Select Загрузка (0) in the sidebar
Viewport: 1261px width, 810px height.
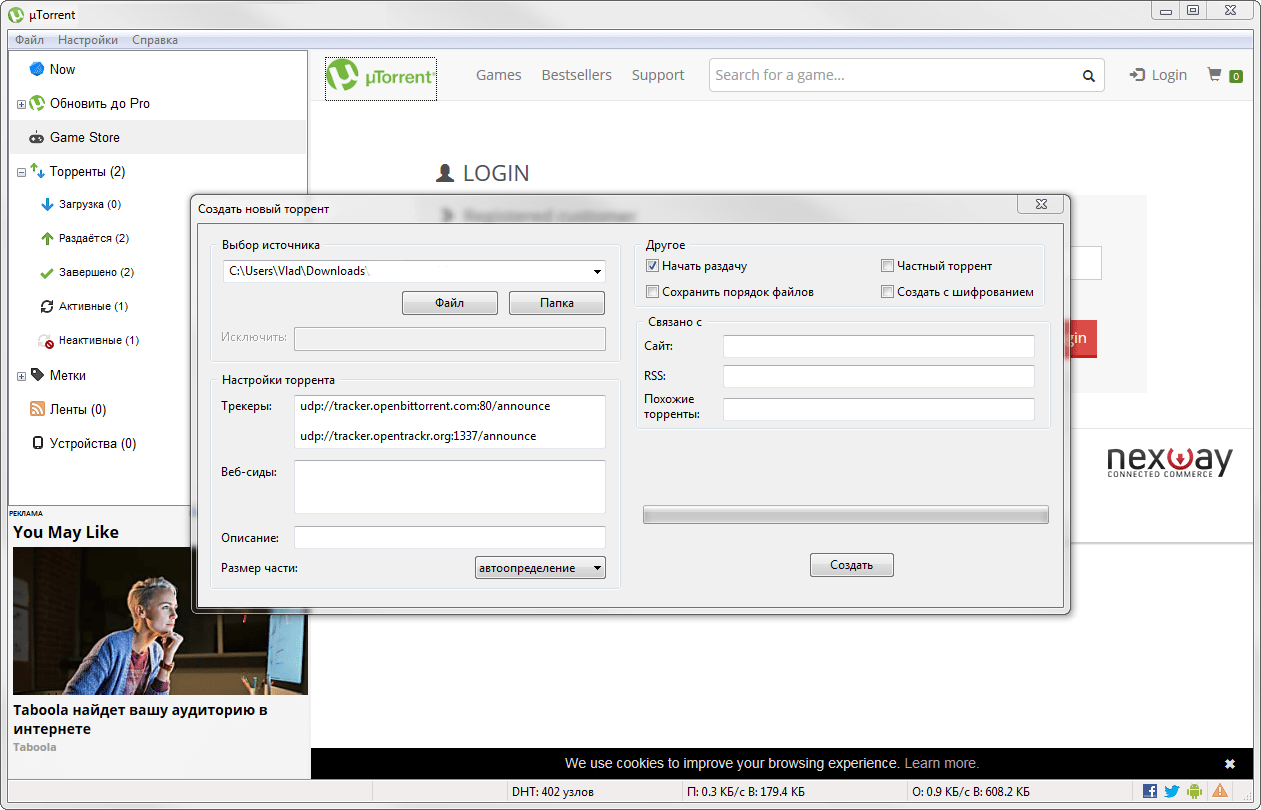[x=90, y=204]
